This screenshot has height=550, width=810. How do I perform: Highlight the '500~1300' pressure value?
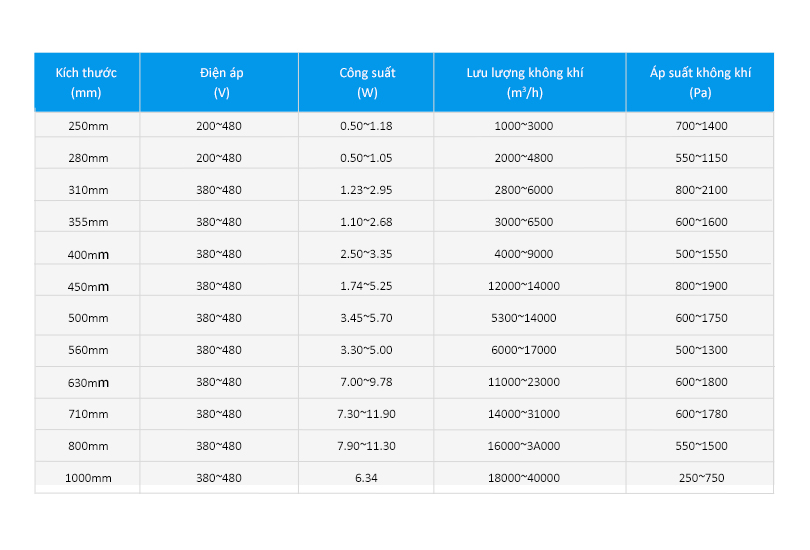702,350
